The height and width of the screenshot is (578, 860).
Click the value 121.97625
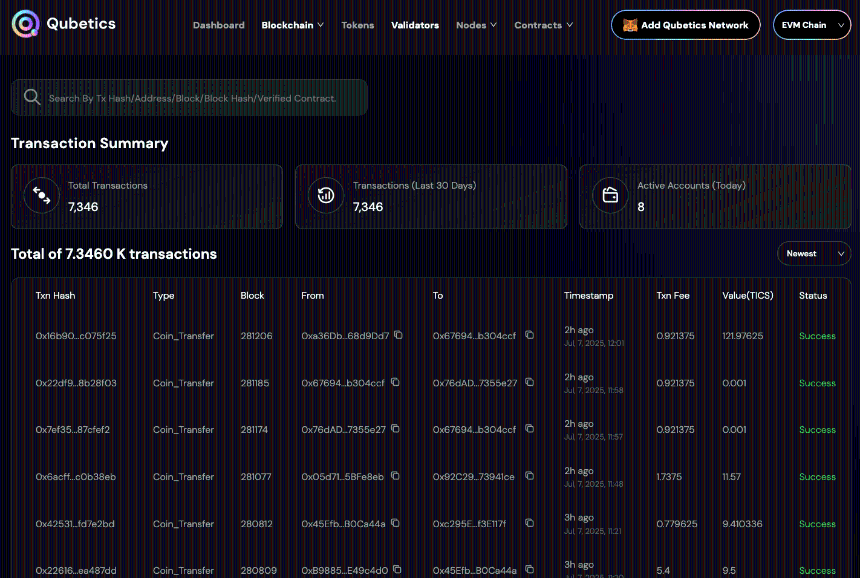click(743, 336)
